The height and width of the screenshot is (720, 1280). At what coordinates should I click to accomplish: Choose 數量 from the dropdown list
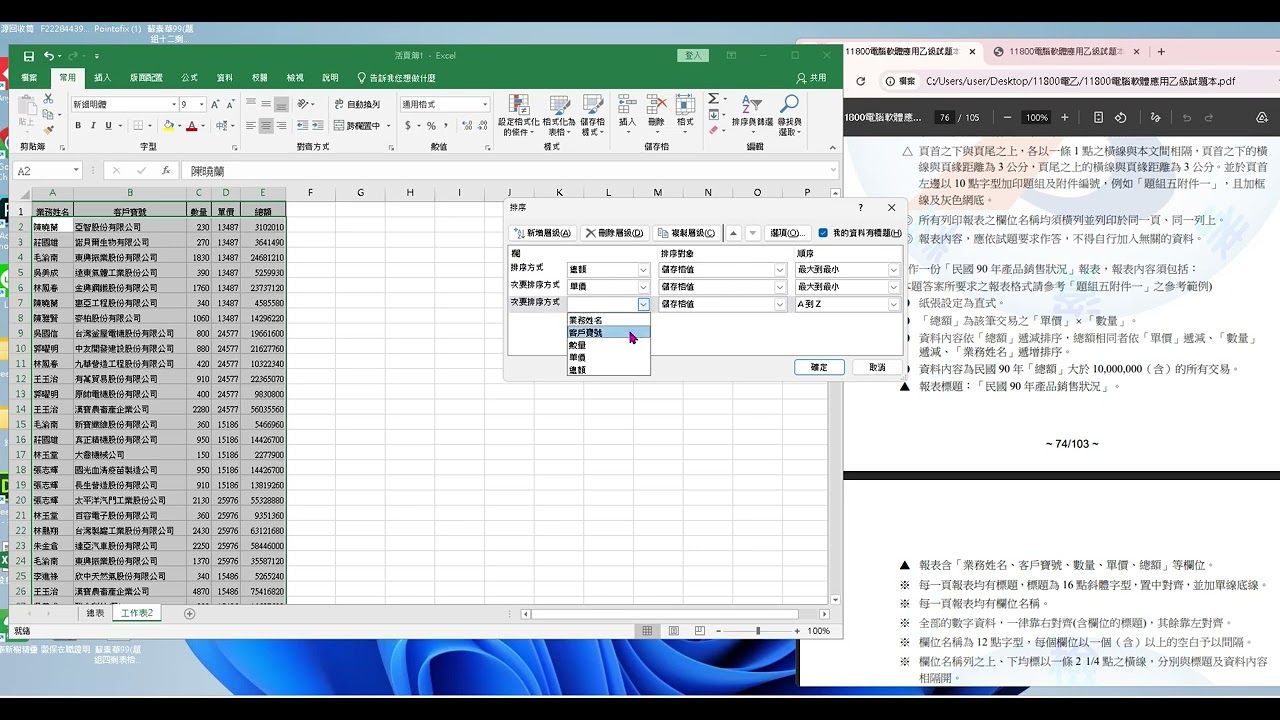point(608,345)
